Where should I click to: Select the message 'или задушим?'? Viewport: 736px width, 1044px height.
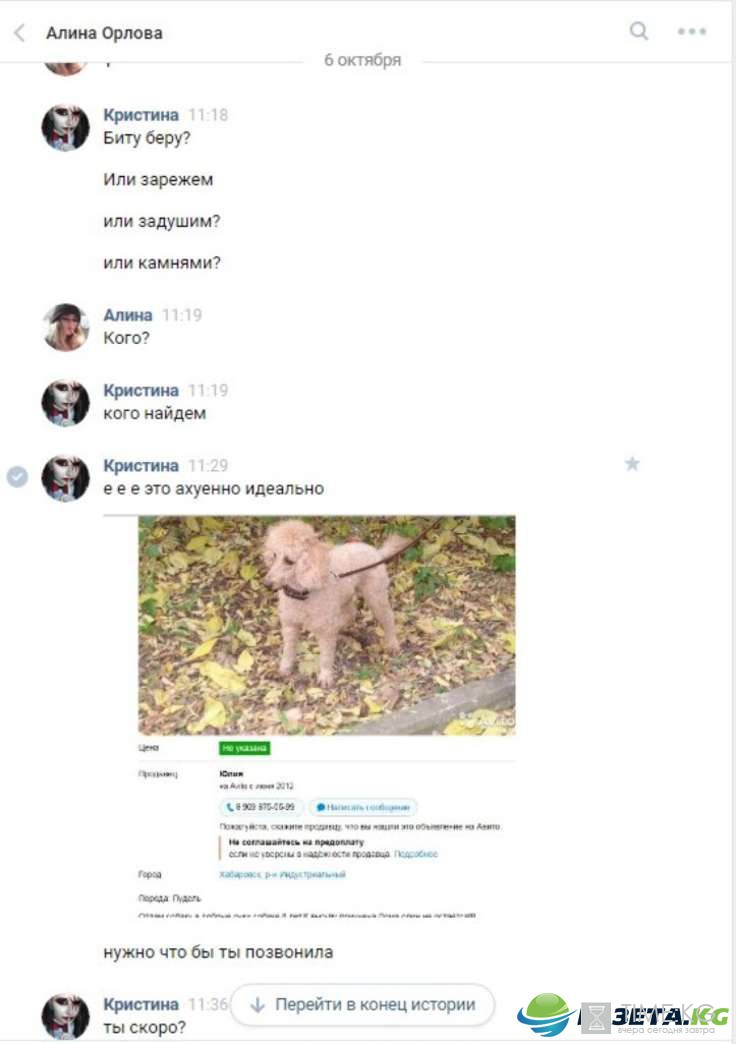(x=161, y=221)
